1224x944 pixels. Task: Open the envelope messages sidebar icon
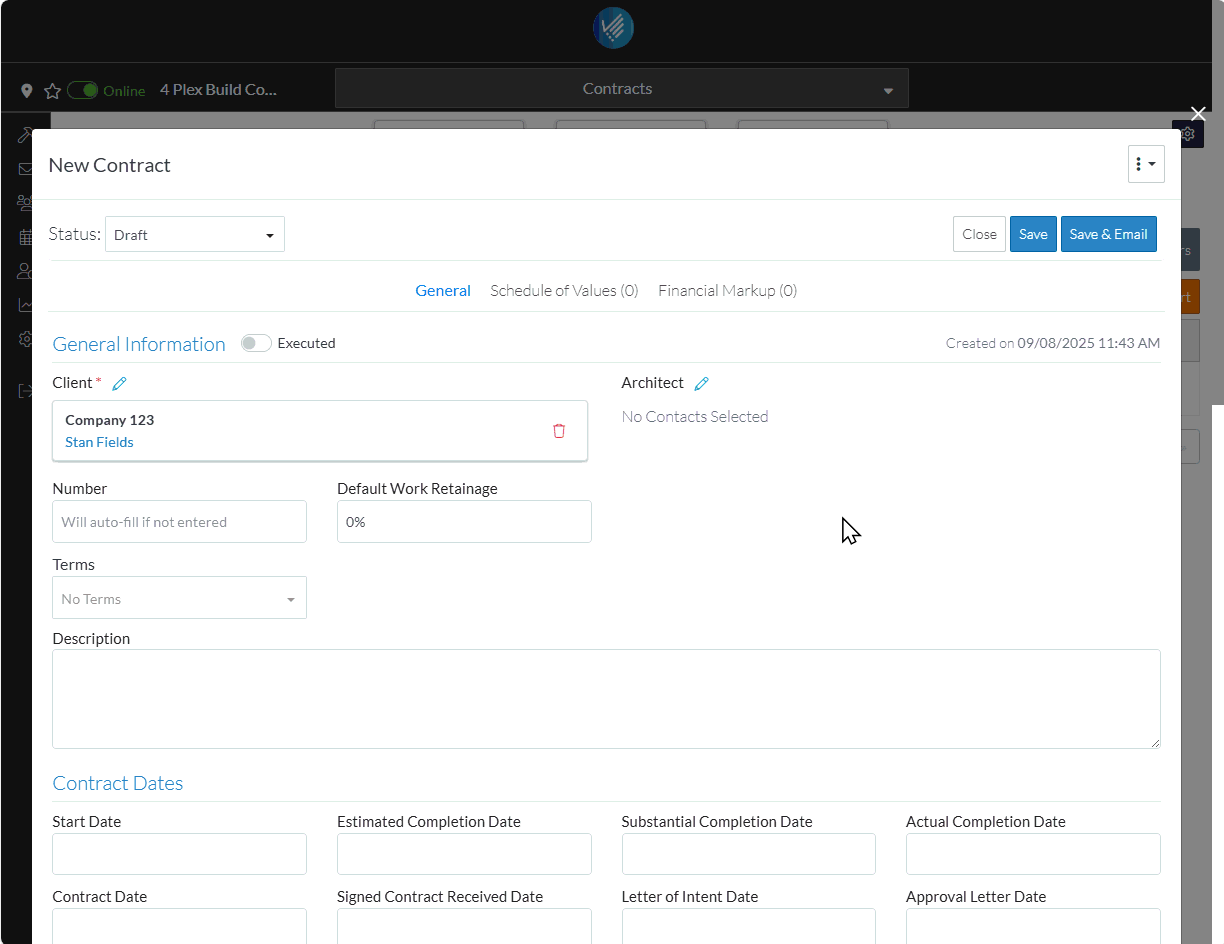[25, 169]
